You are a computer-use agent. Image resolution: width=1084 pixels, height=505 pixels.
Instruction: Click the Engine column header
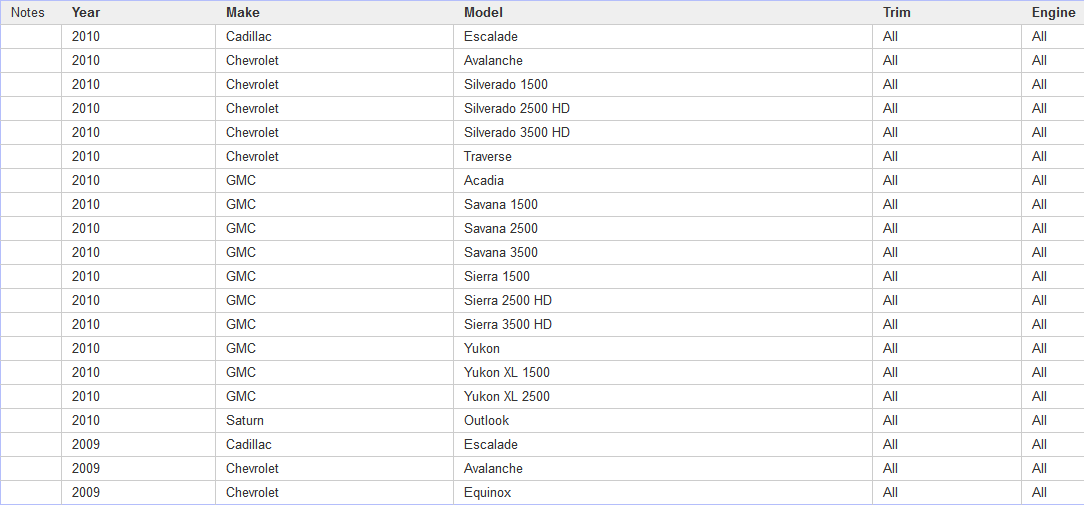(x=1053, y=12)
